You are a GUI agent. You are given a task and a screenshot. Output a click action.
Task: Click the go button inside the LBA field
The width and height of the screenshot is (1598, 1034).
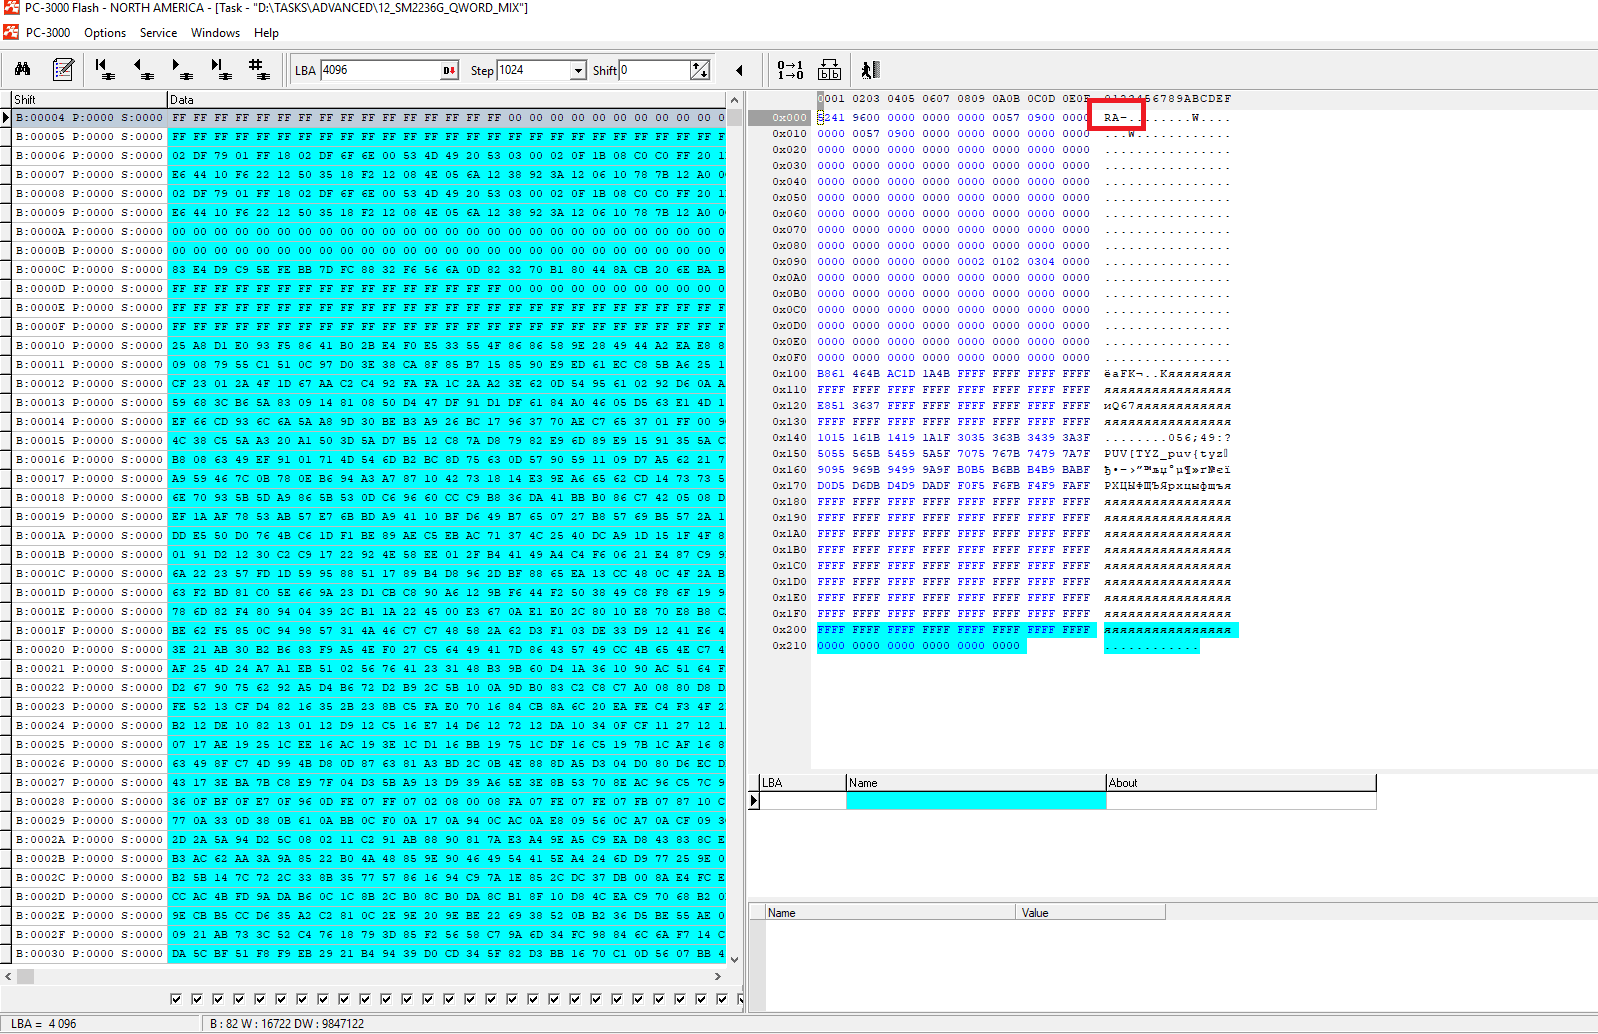[449, 70]
